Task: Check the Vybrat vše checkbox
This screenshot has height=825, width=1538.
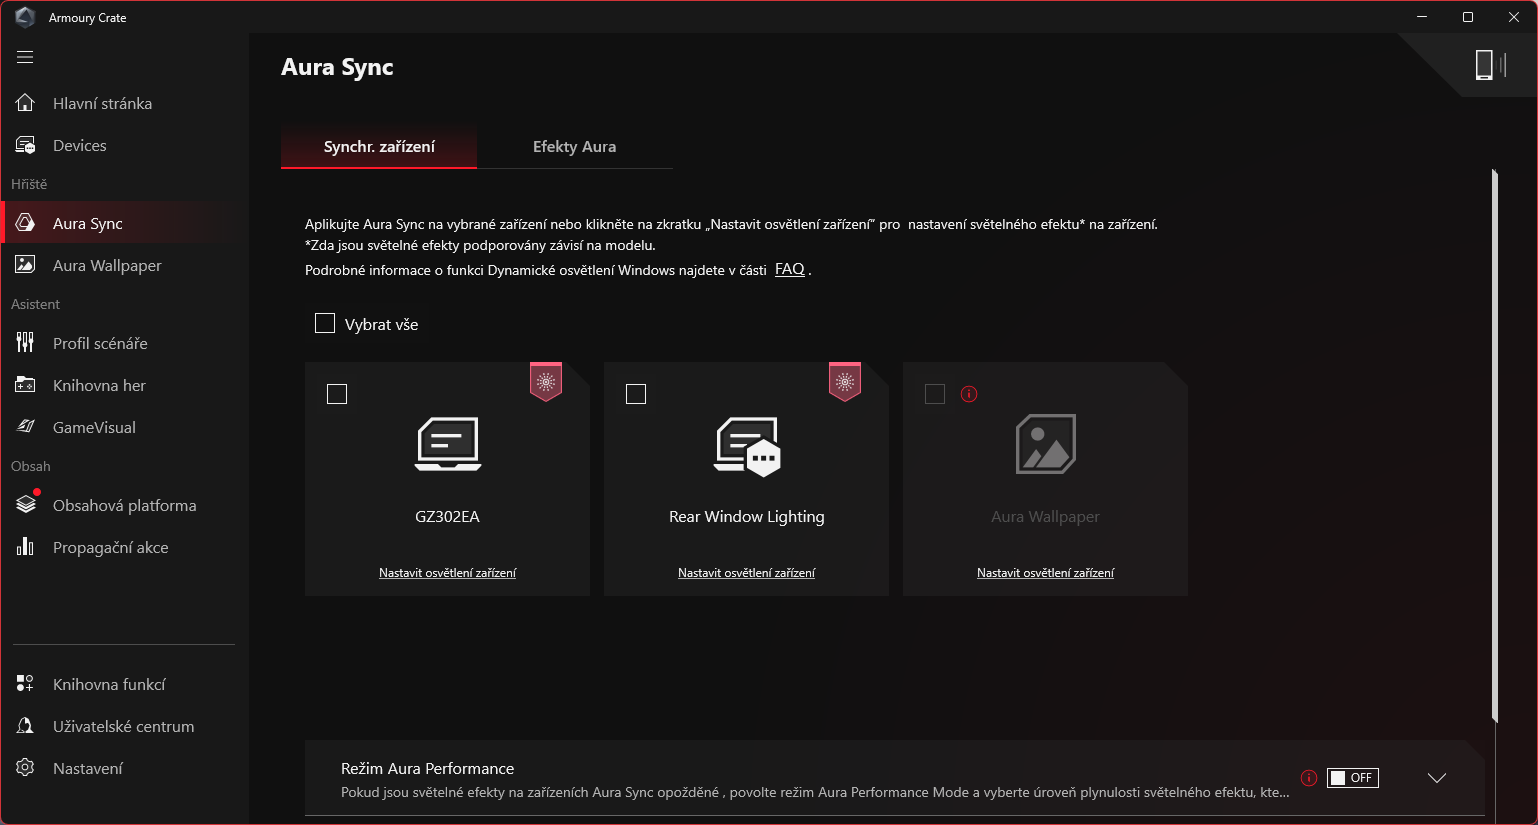Action: [x=325, y=323]
